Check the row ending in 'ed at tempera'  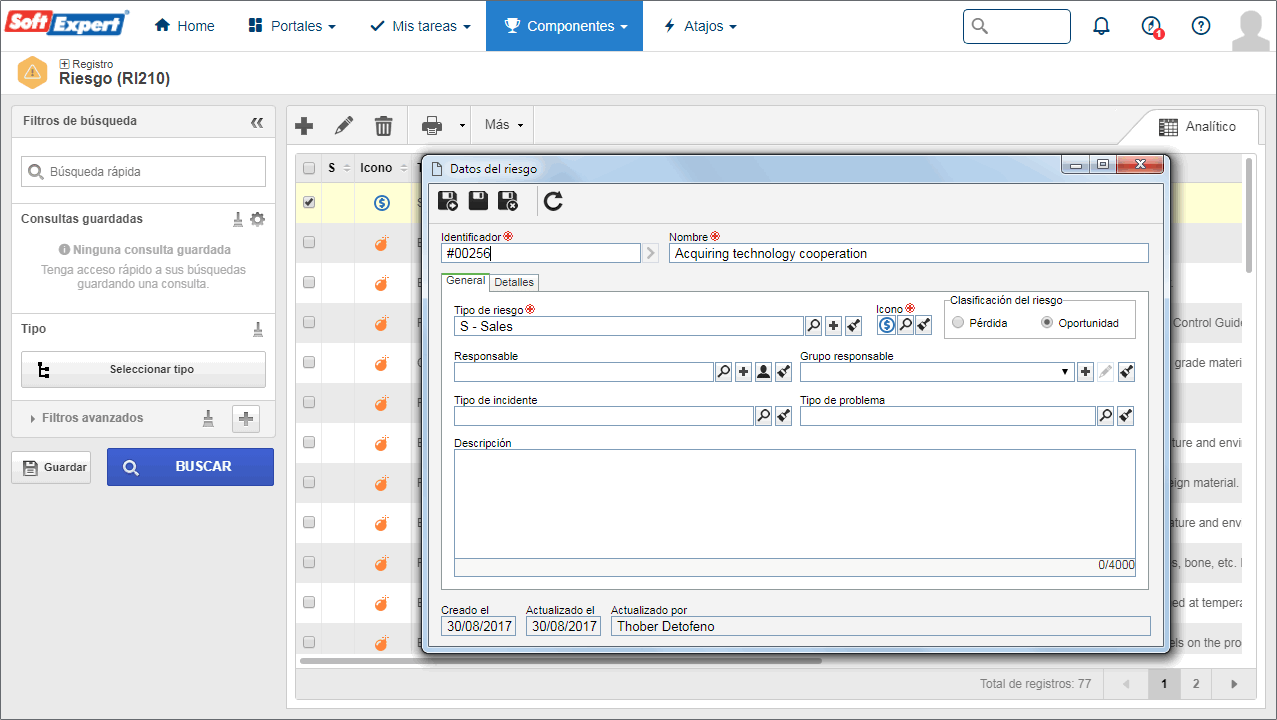[x=309, y=602]
